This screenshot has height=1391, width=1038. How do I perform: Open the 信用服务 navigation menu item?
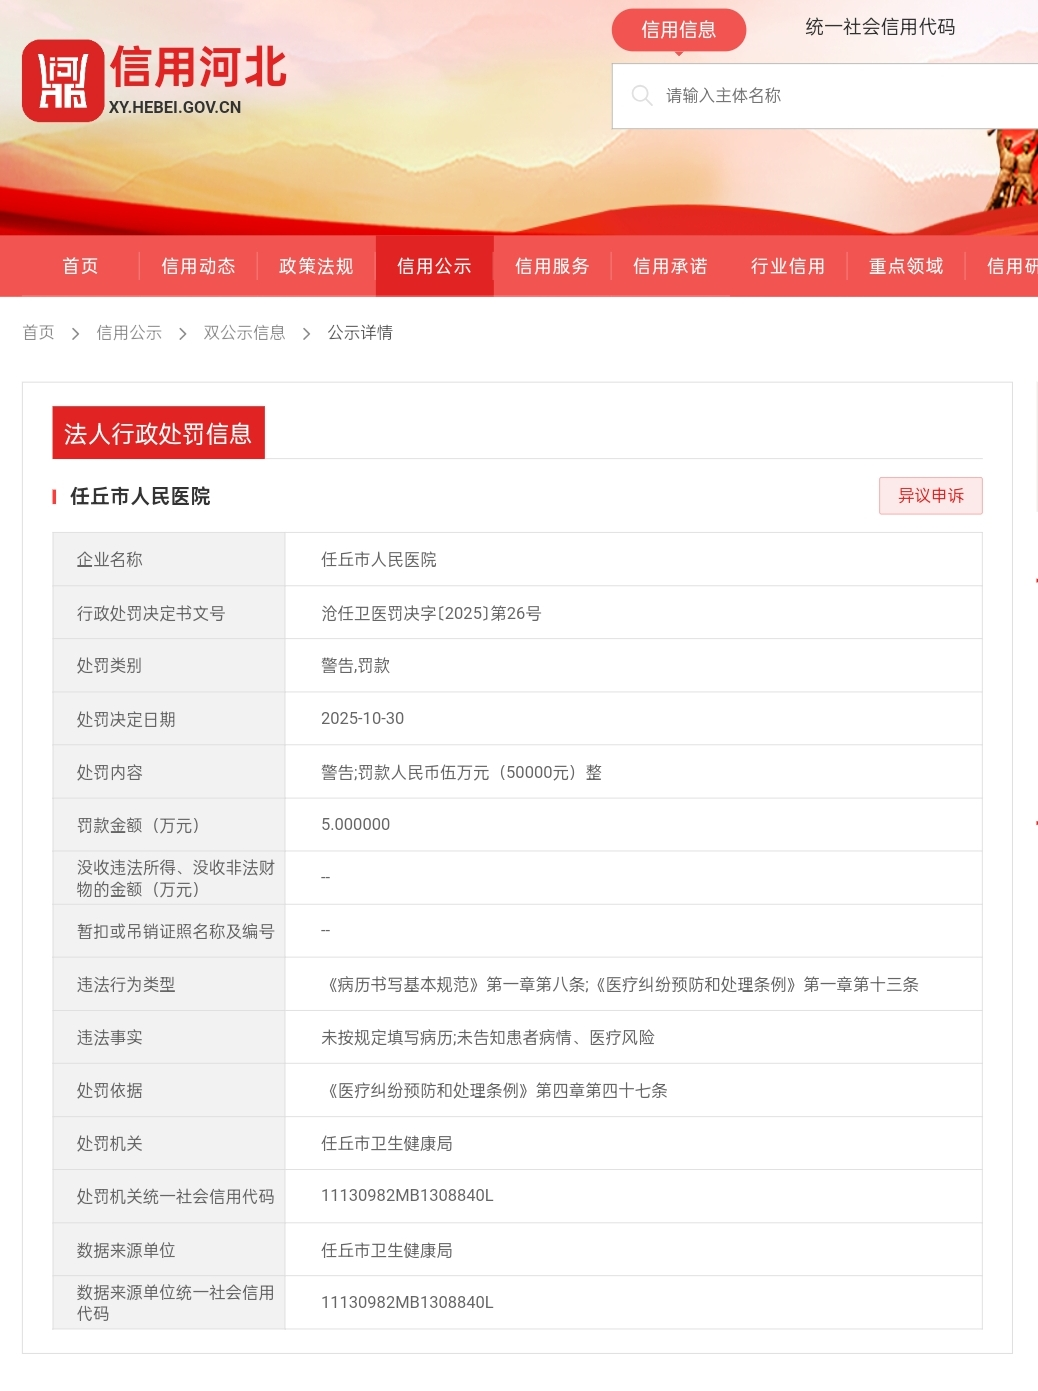tap(552, 266)
